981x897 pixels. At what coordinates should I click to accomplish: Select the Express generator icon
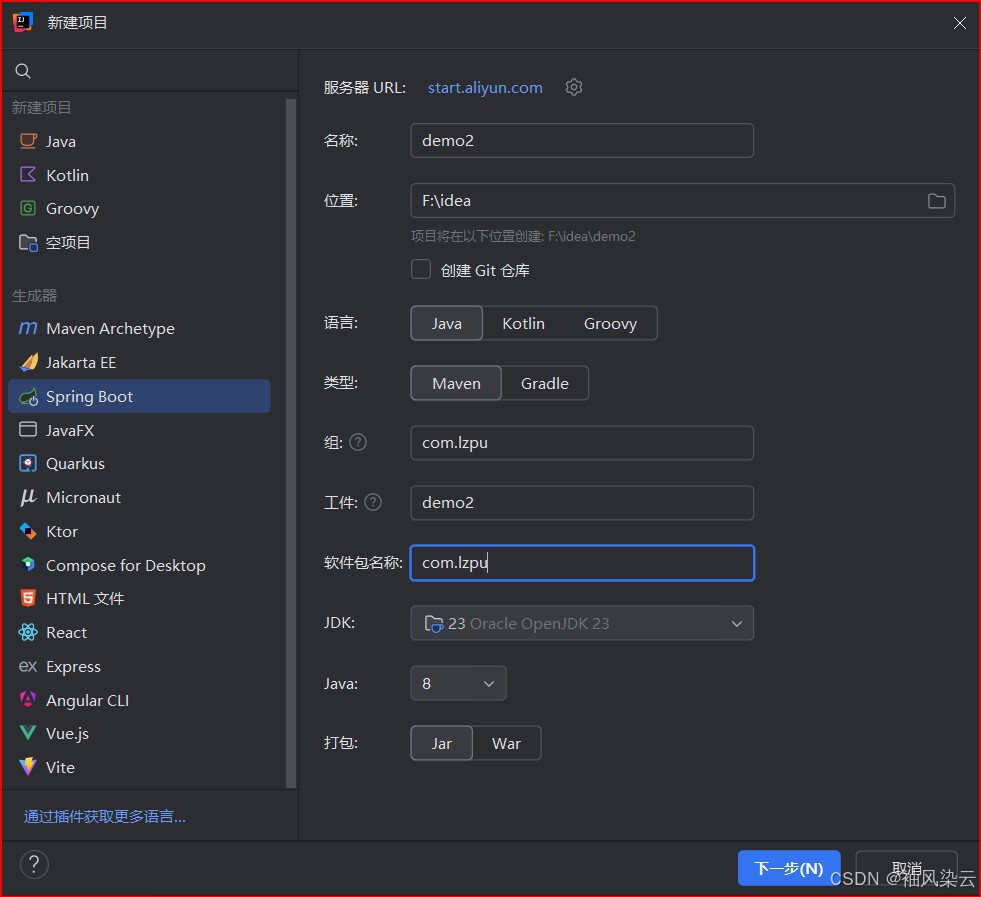tap(28, 666)
